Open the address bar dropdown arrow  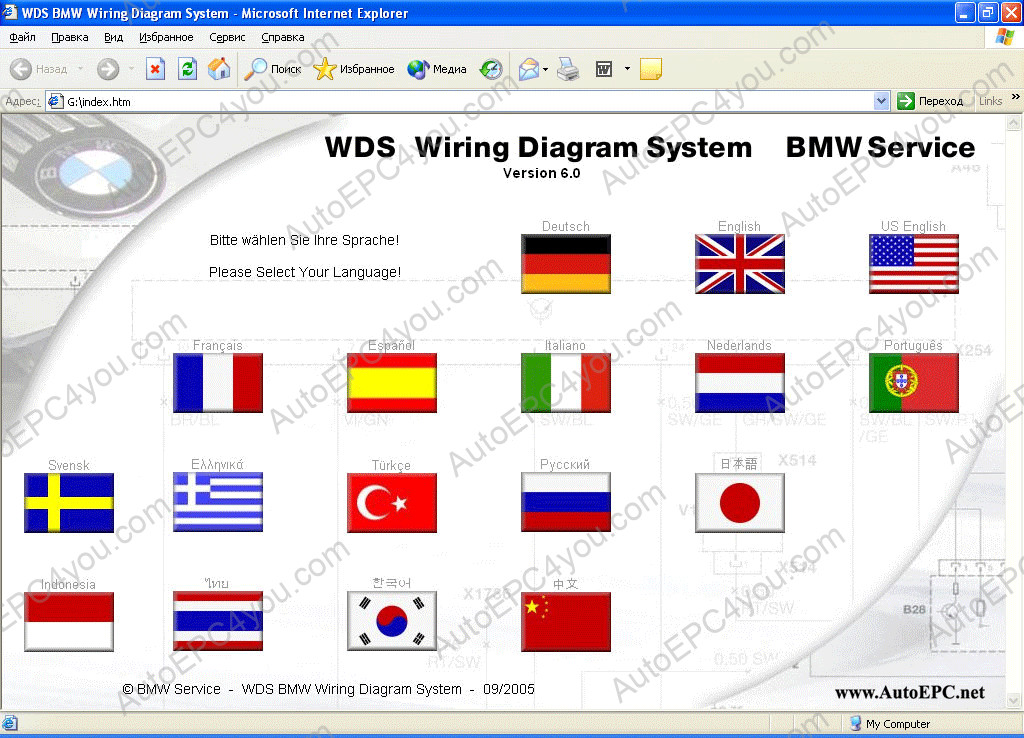pos(881,101)
